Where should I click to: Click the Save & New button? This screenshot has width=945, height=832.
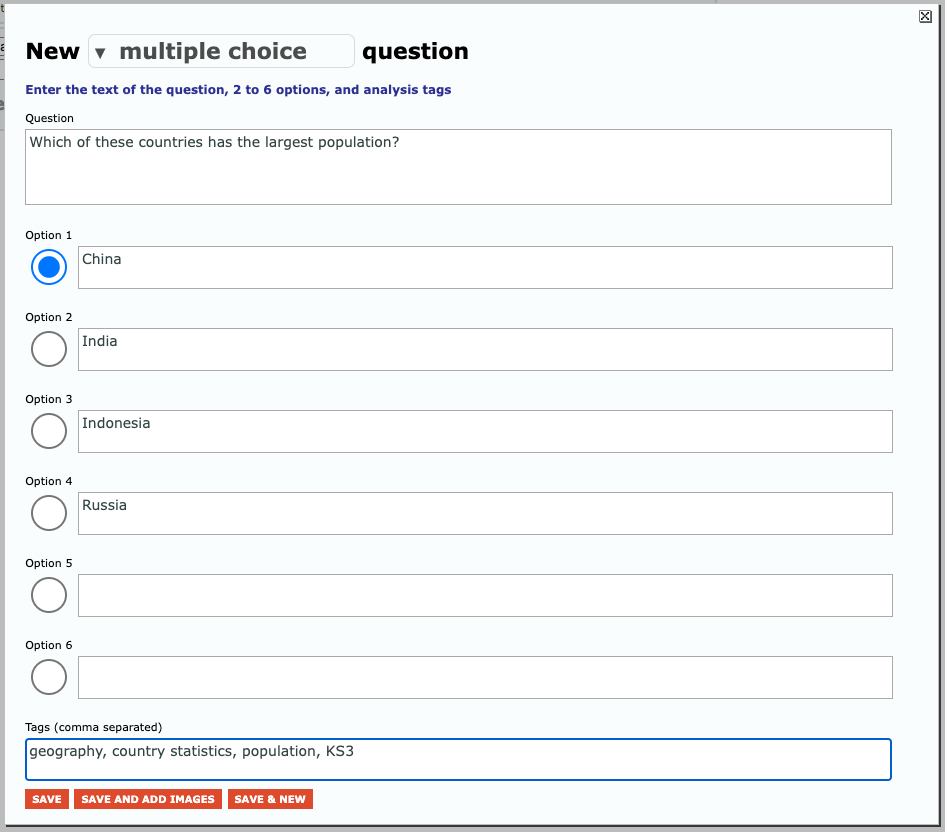coord(270,799)
